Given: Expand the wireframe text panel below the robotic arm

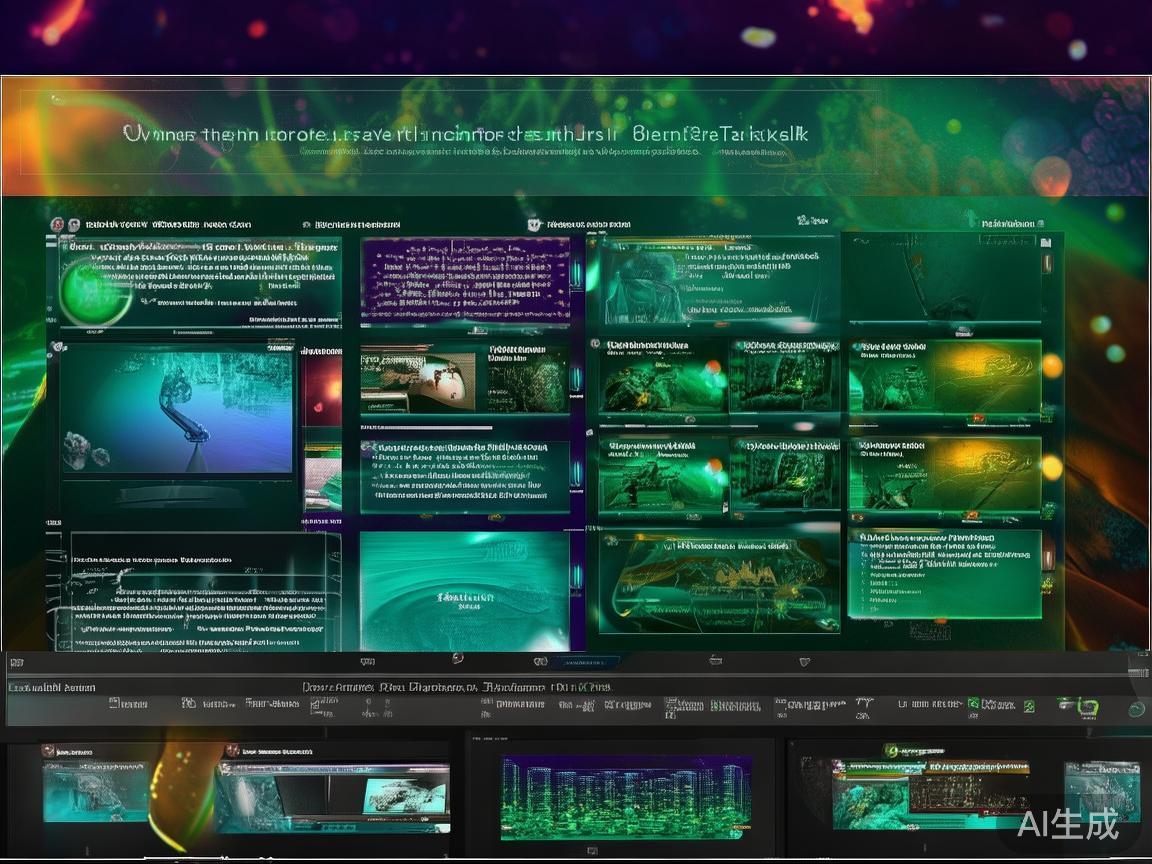Looking at the screenshot, I should [x=200, y=590].
